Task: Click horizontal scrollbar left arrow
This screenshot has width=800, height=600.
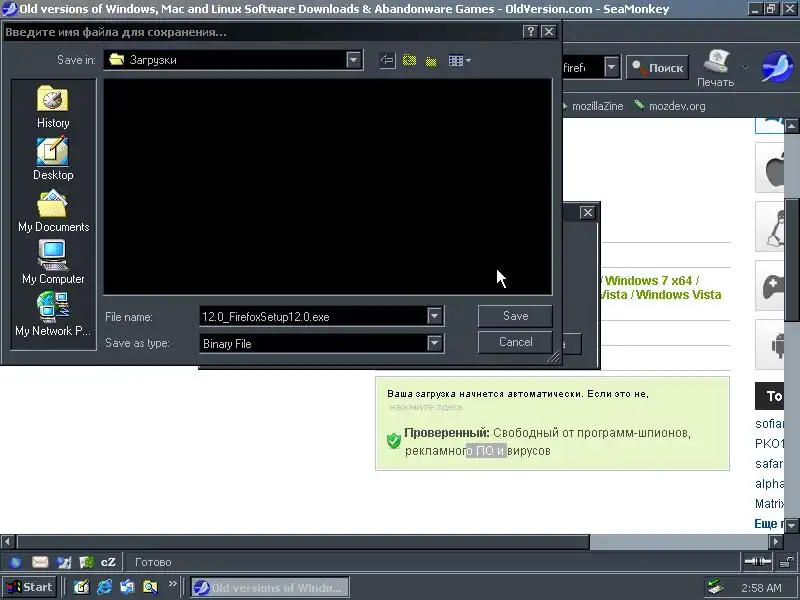Action: coord(8,541)
